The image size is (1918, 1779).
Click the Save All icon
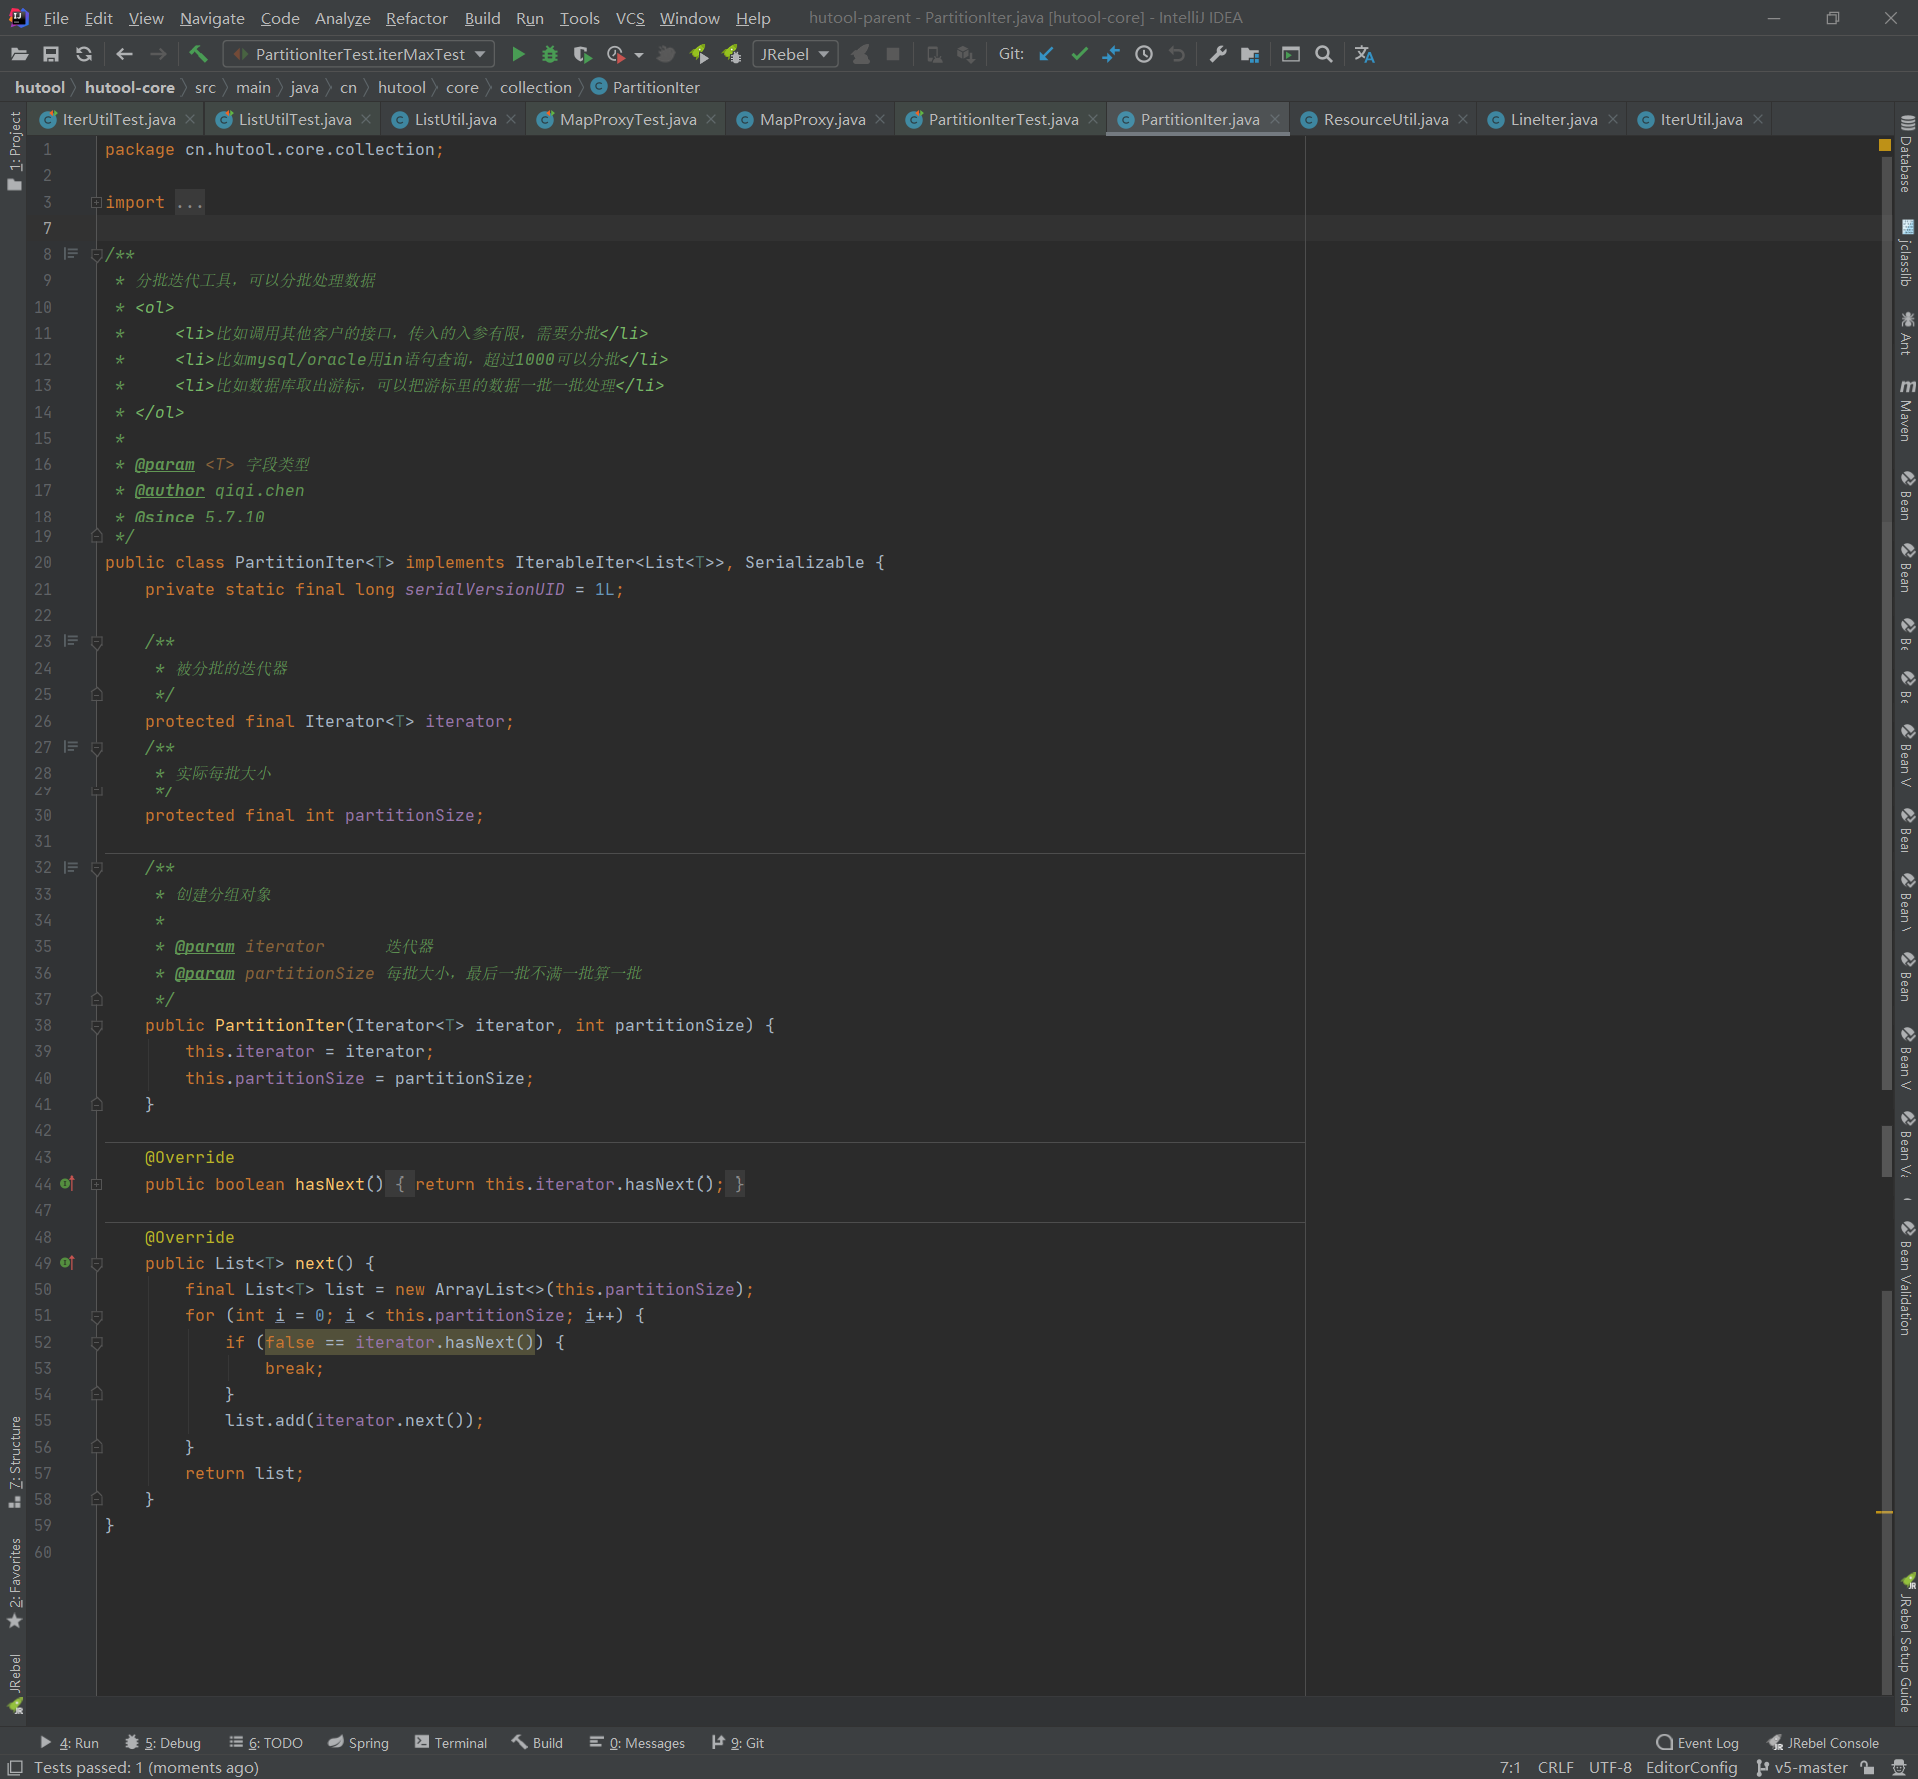point(51,54)
